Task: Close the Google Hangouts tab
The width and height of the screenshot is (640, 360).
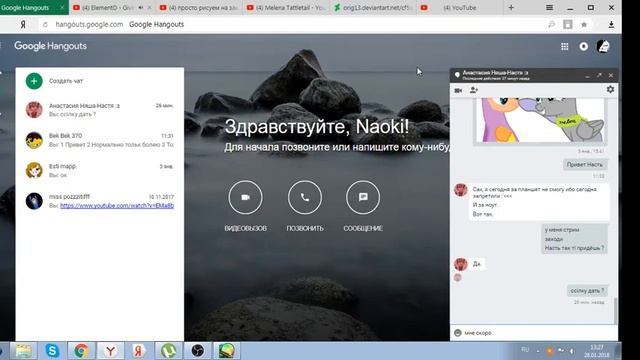Action: tap(62, 7)
